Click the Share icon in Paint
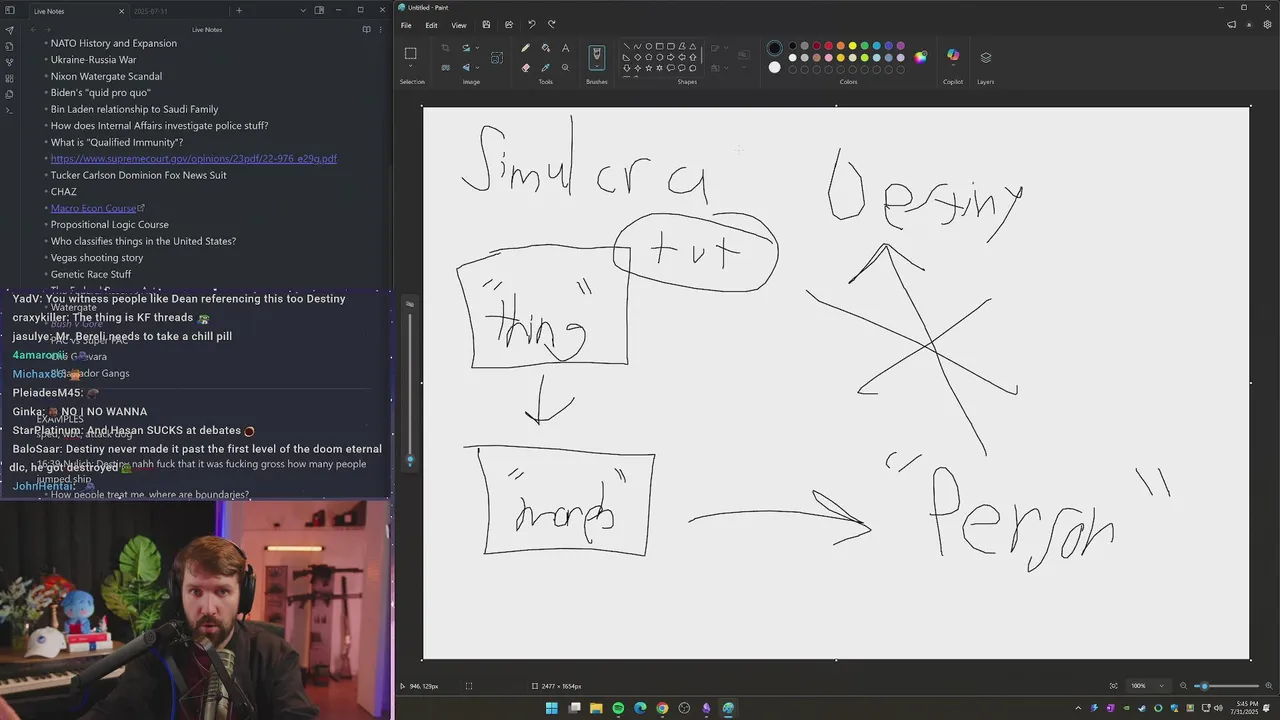 (x=509, y=25)
